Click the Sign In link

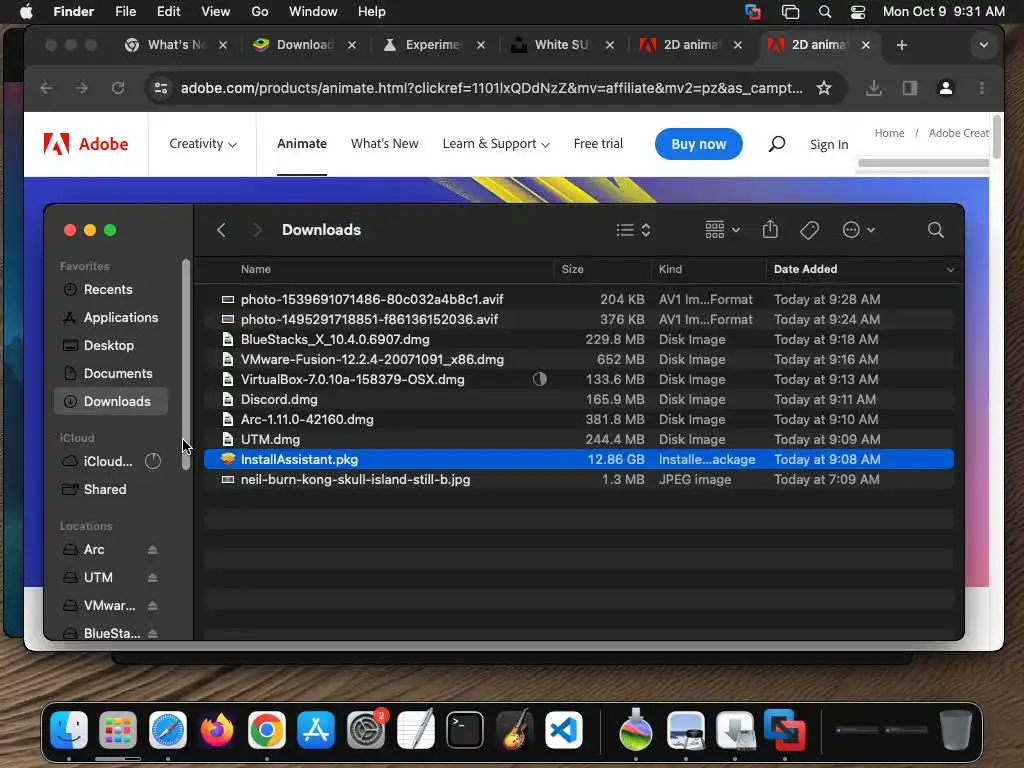pyautogui.click(x=829, y=144)
